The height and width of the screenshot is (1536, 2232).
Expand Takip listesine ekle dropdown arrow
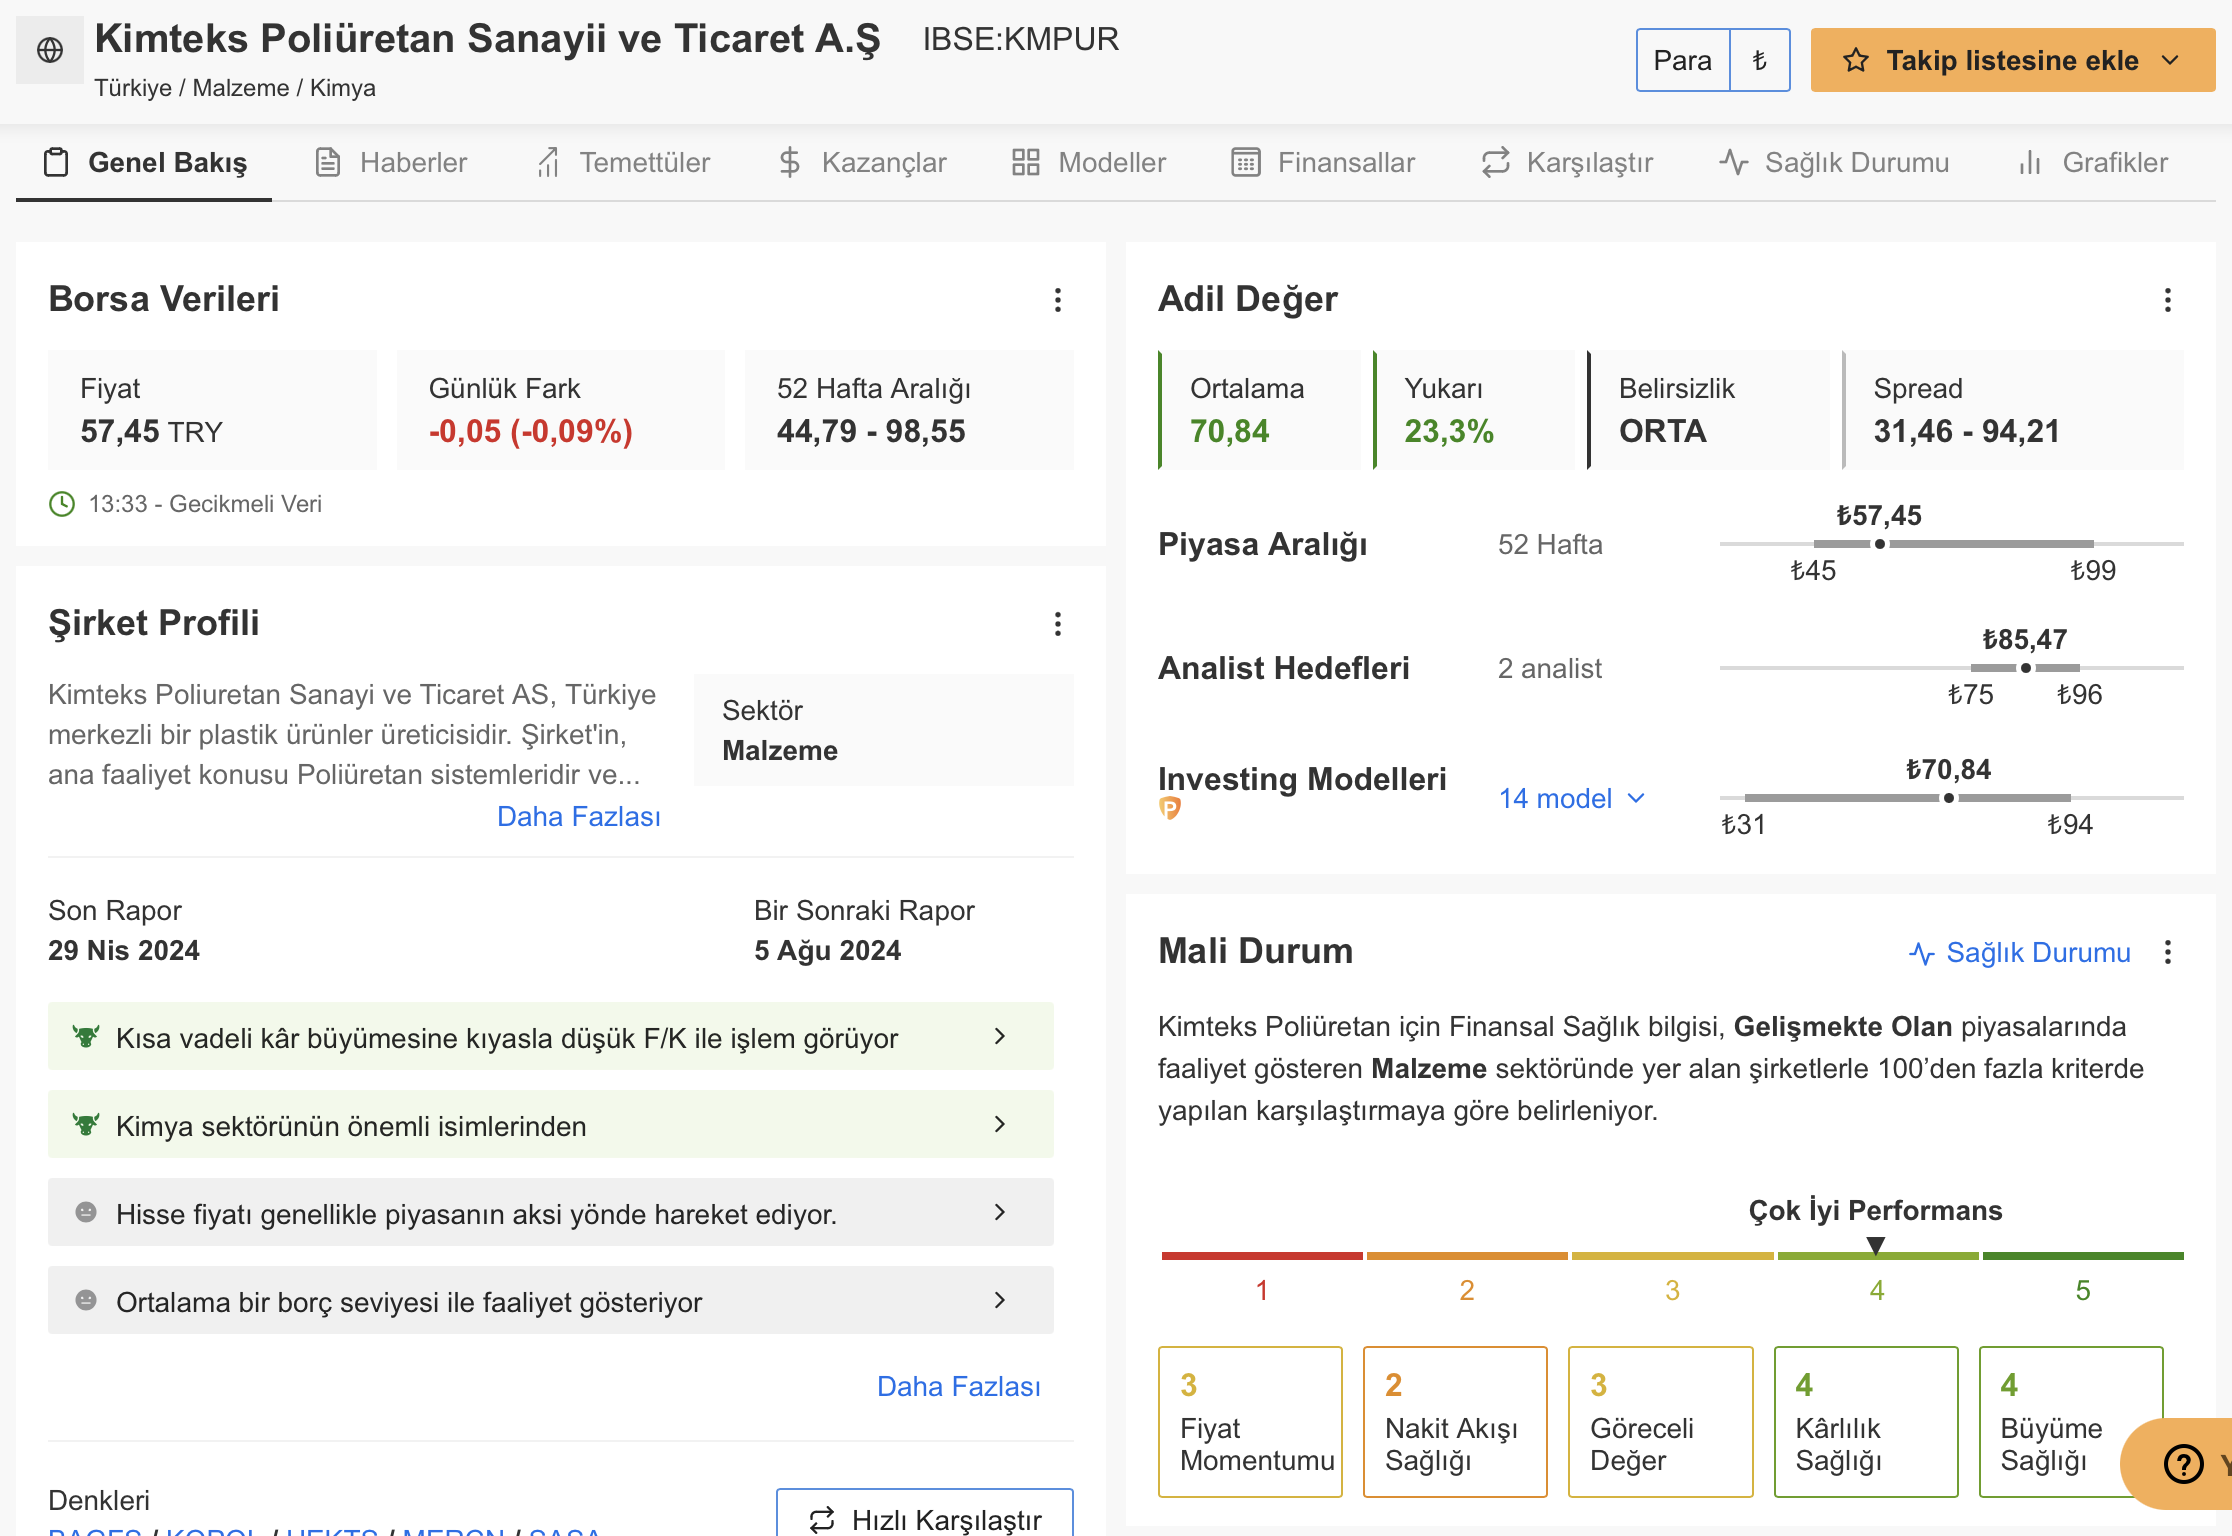[2170, 60]
